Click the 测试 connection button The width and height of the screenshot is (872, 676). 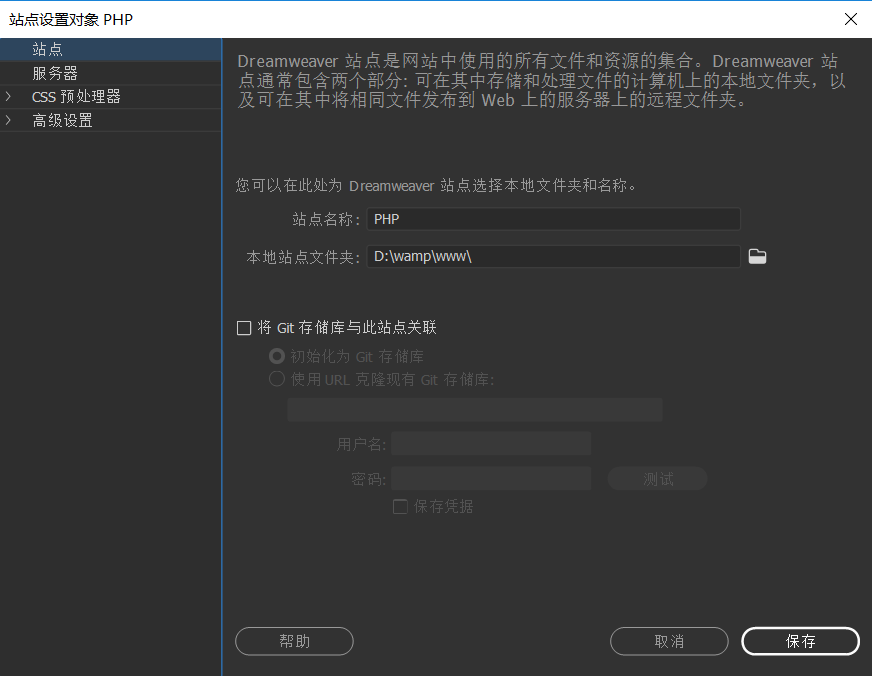tap(657, 478)
